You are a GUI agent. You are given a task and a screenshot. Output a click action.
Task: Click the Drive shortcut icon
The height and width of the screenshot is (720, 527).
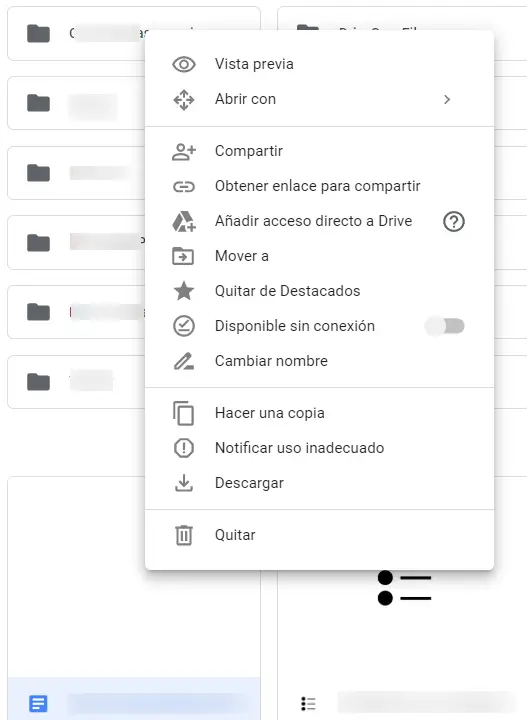pos(184,221)
